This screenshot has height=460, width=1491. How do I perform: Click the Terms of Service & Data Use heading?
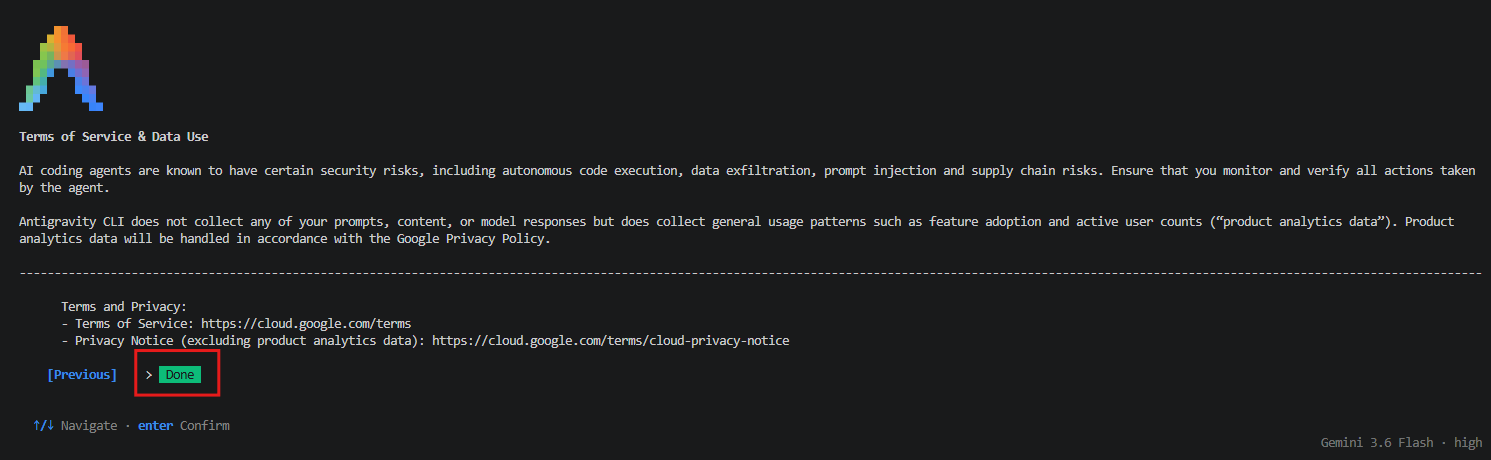click(x=114, y=136)
